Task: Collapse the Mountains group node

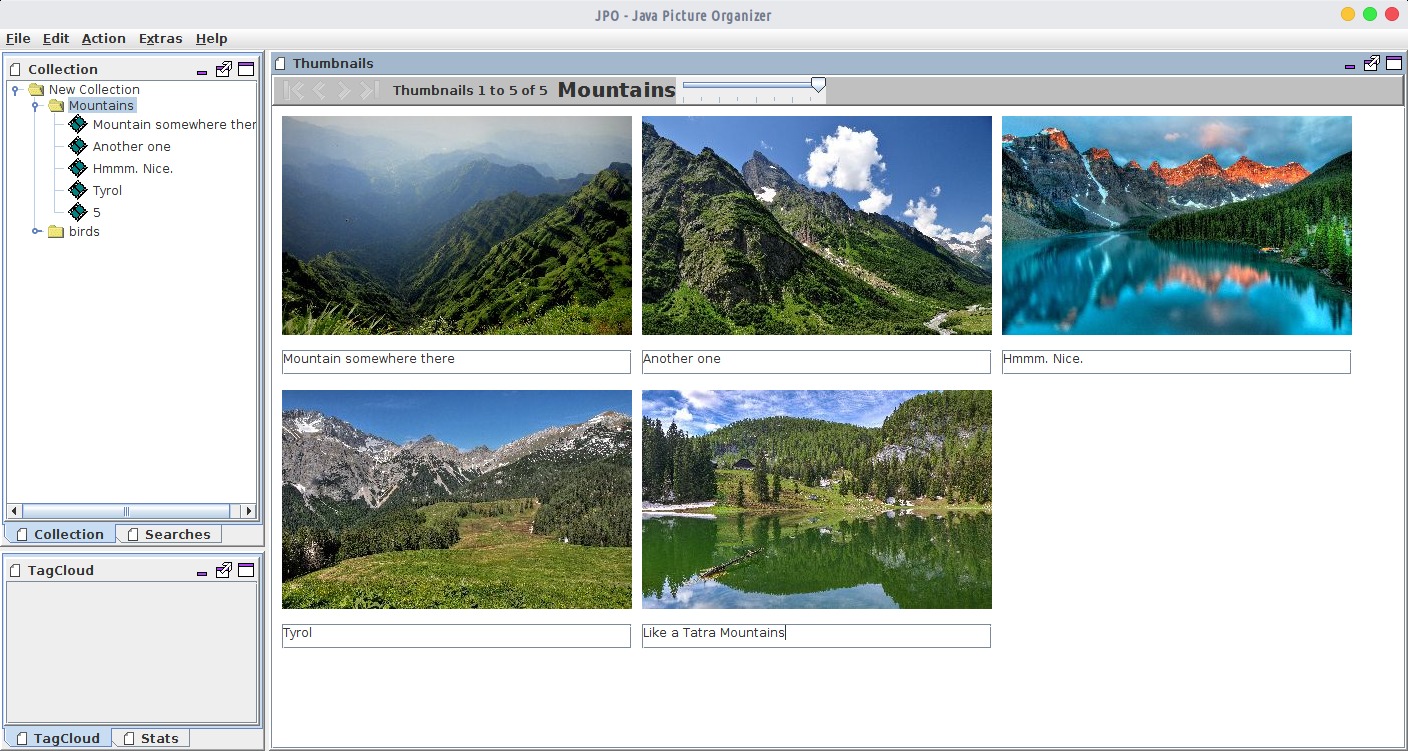Action: [x=35, y=106]
